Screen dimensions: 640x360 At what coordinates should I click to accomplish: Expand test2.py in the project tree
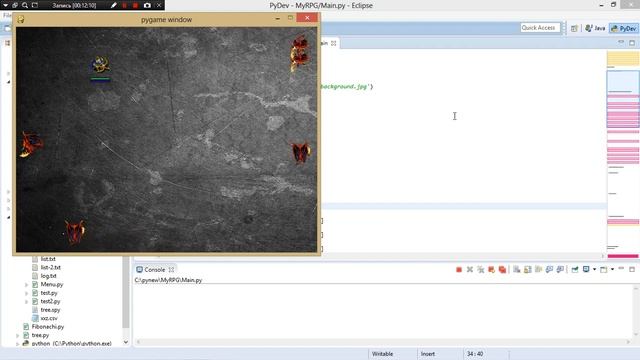click(x=27, y=302)
